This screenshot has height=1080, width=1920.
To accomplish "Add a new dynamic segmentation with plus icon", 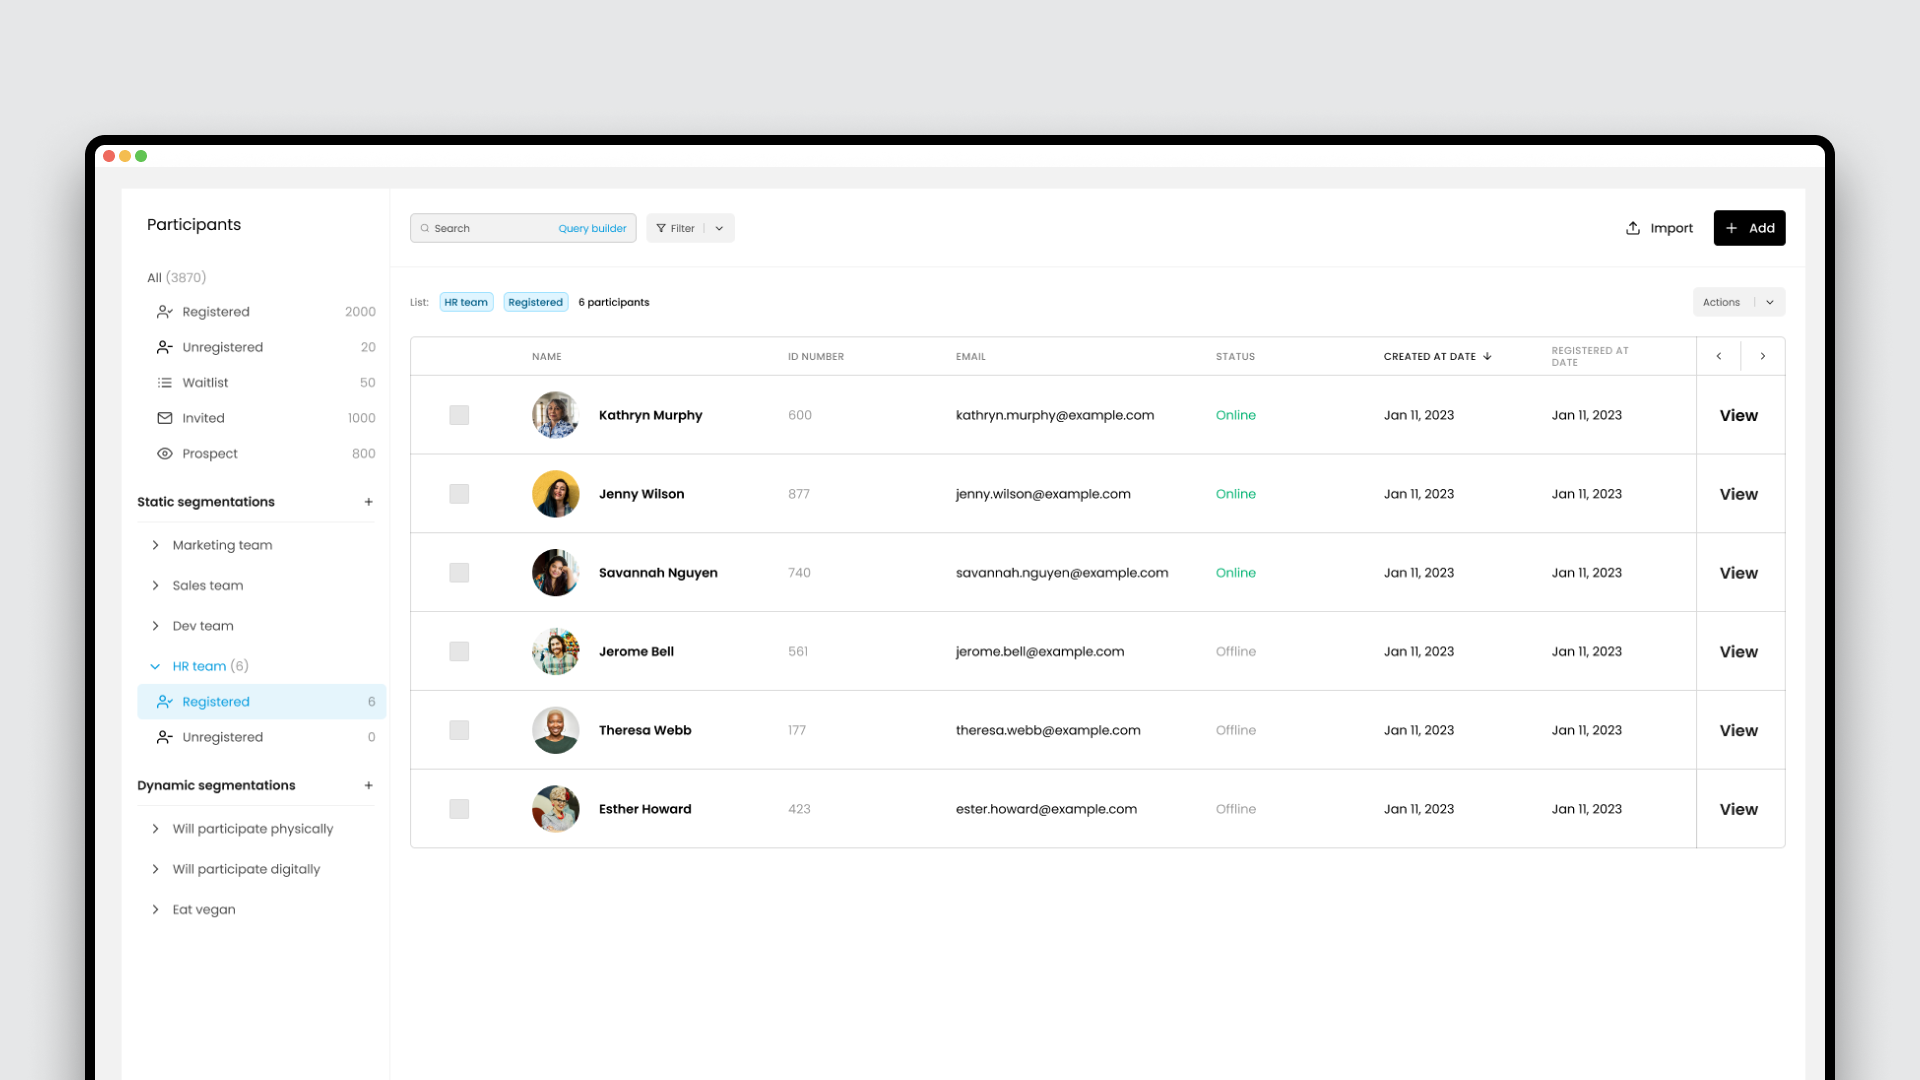I will (368, 786).
